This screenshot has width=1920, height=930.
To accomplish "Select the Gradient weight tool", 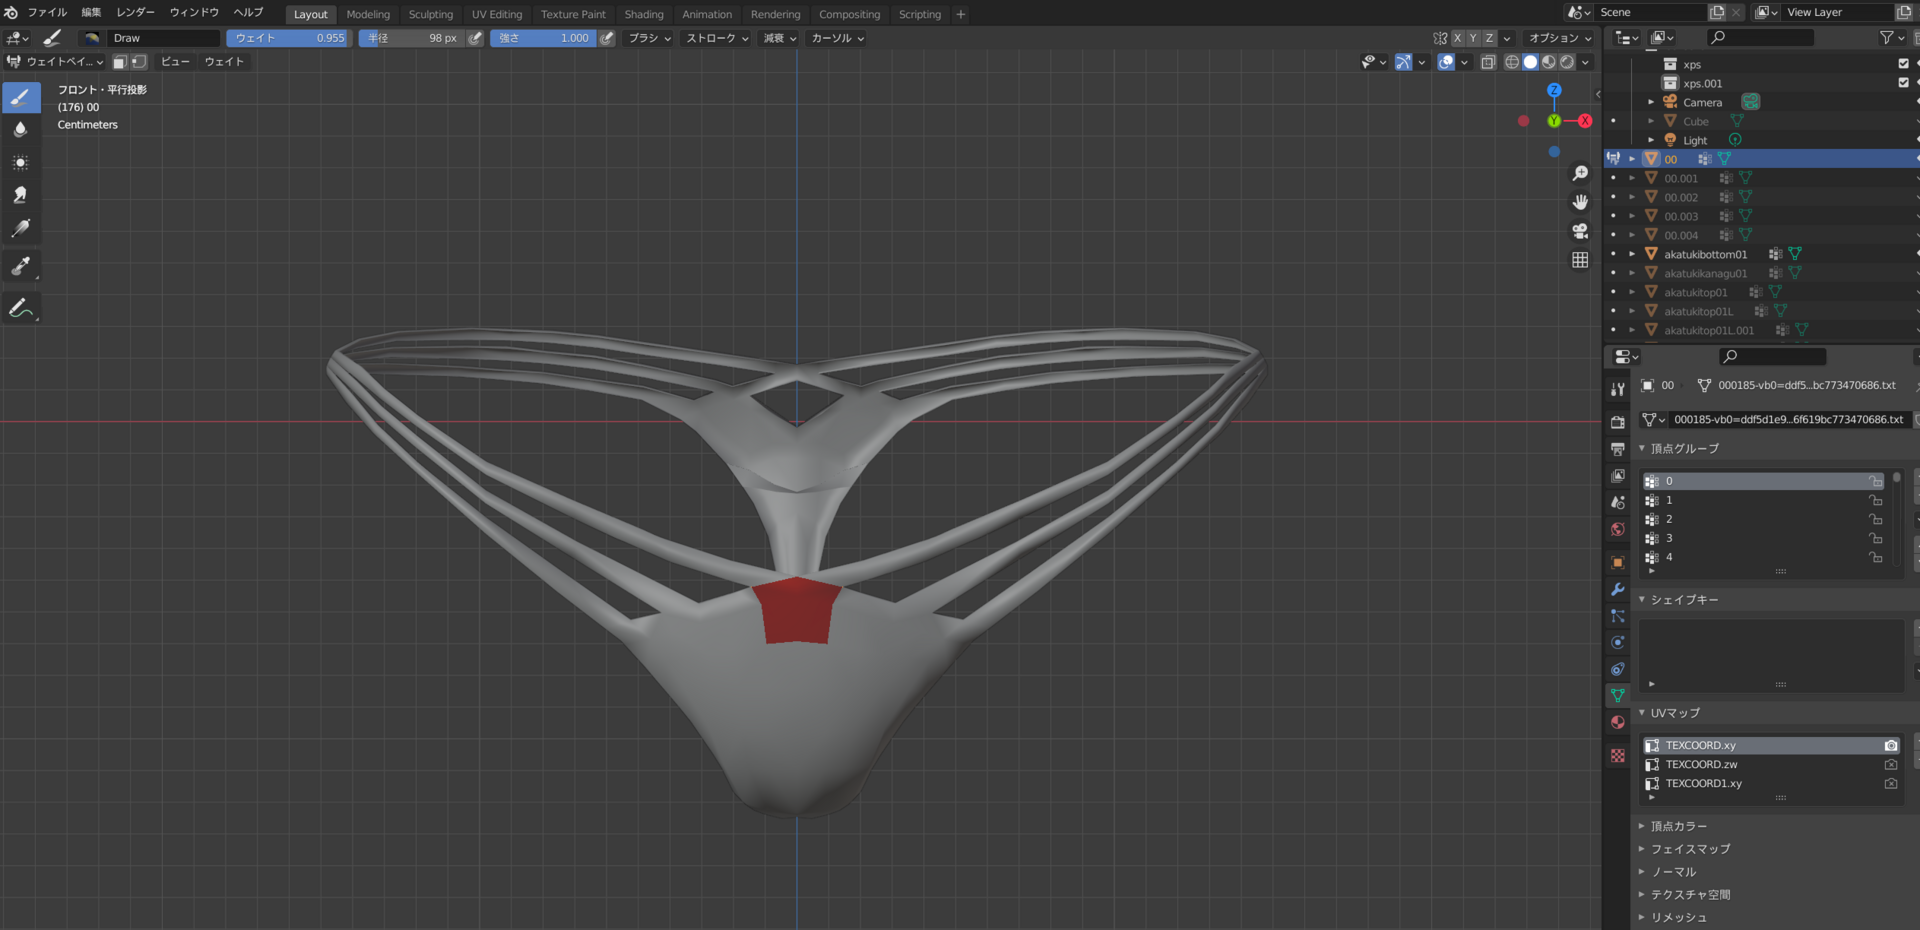I will click(20, 229).
